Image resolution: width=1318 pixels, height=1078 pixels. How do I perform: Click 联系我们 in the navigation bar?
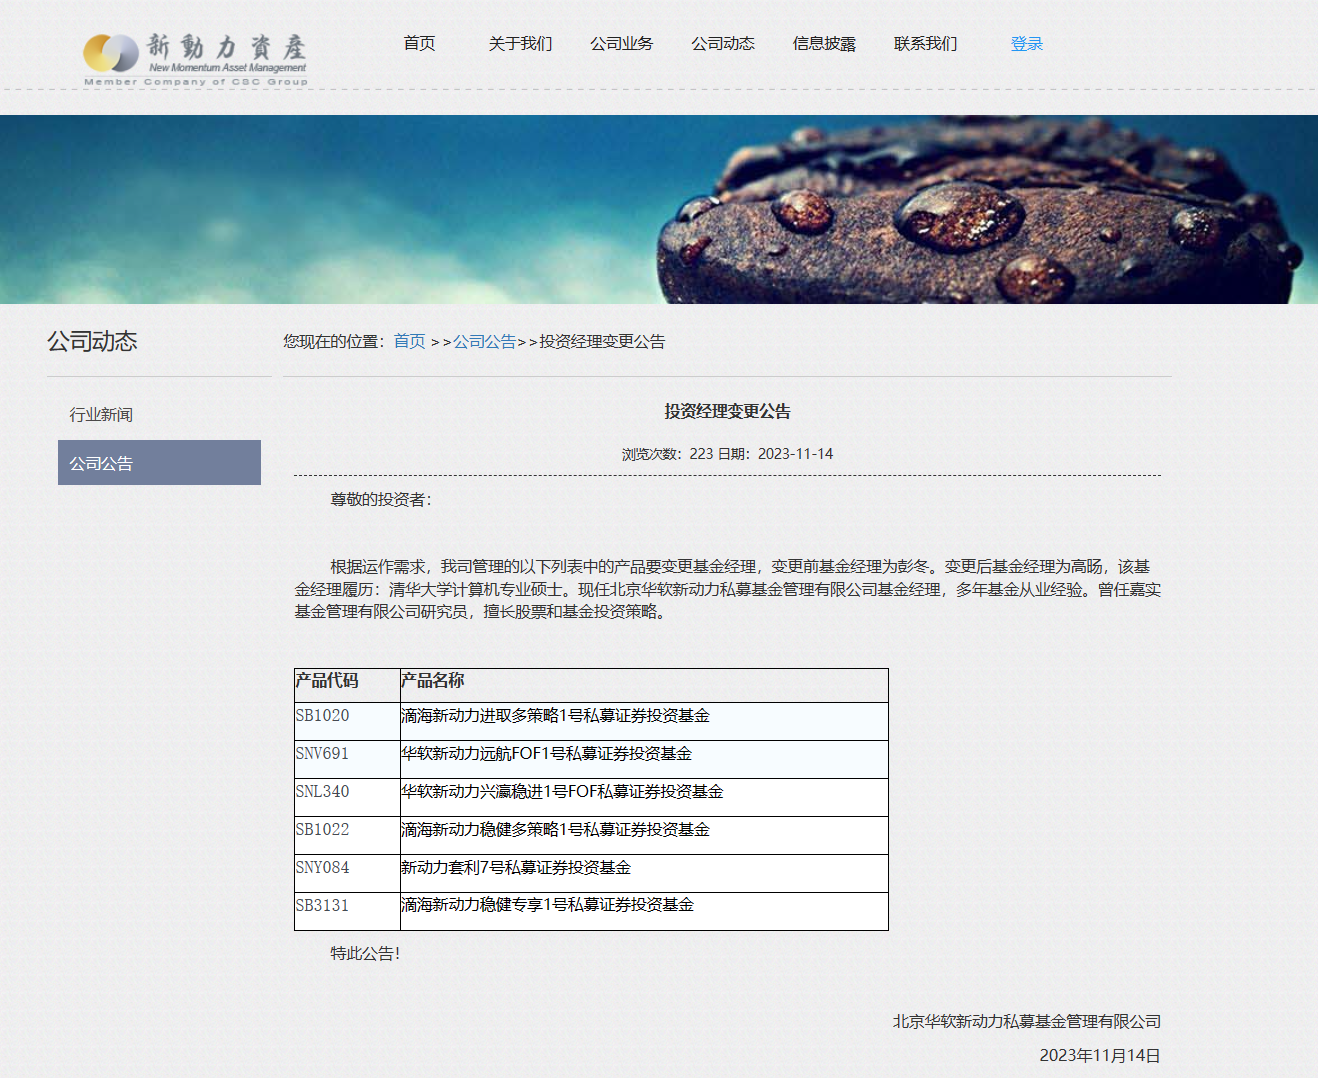925,44
